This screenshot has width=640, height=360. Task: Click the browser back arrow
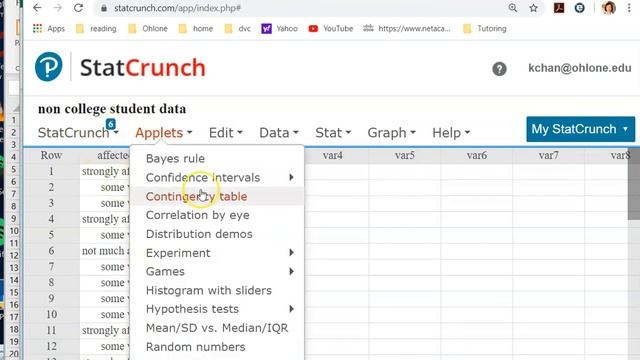point(37,8)
